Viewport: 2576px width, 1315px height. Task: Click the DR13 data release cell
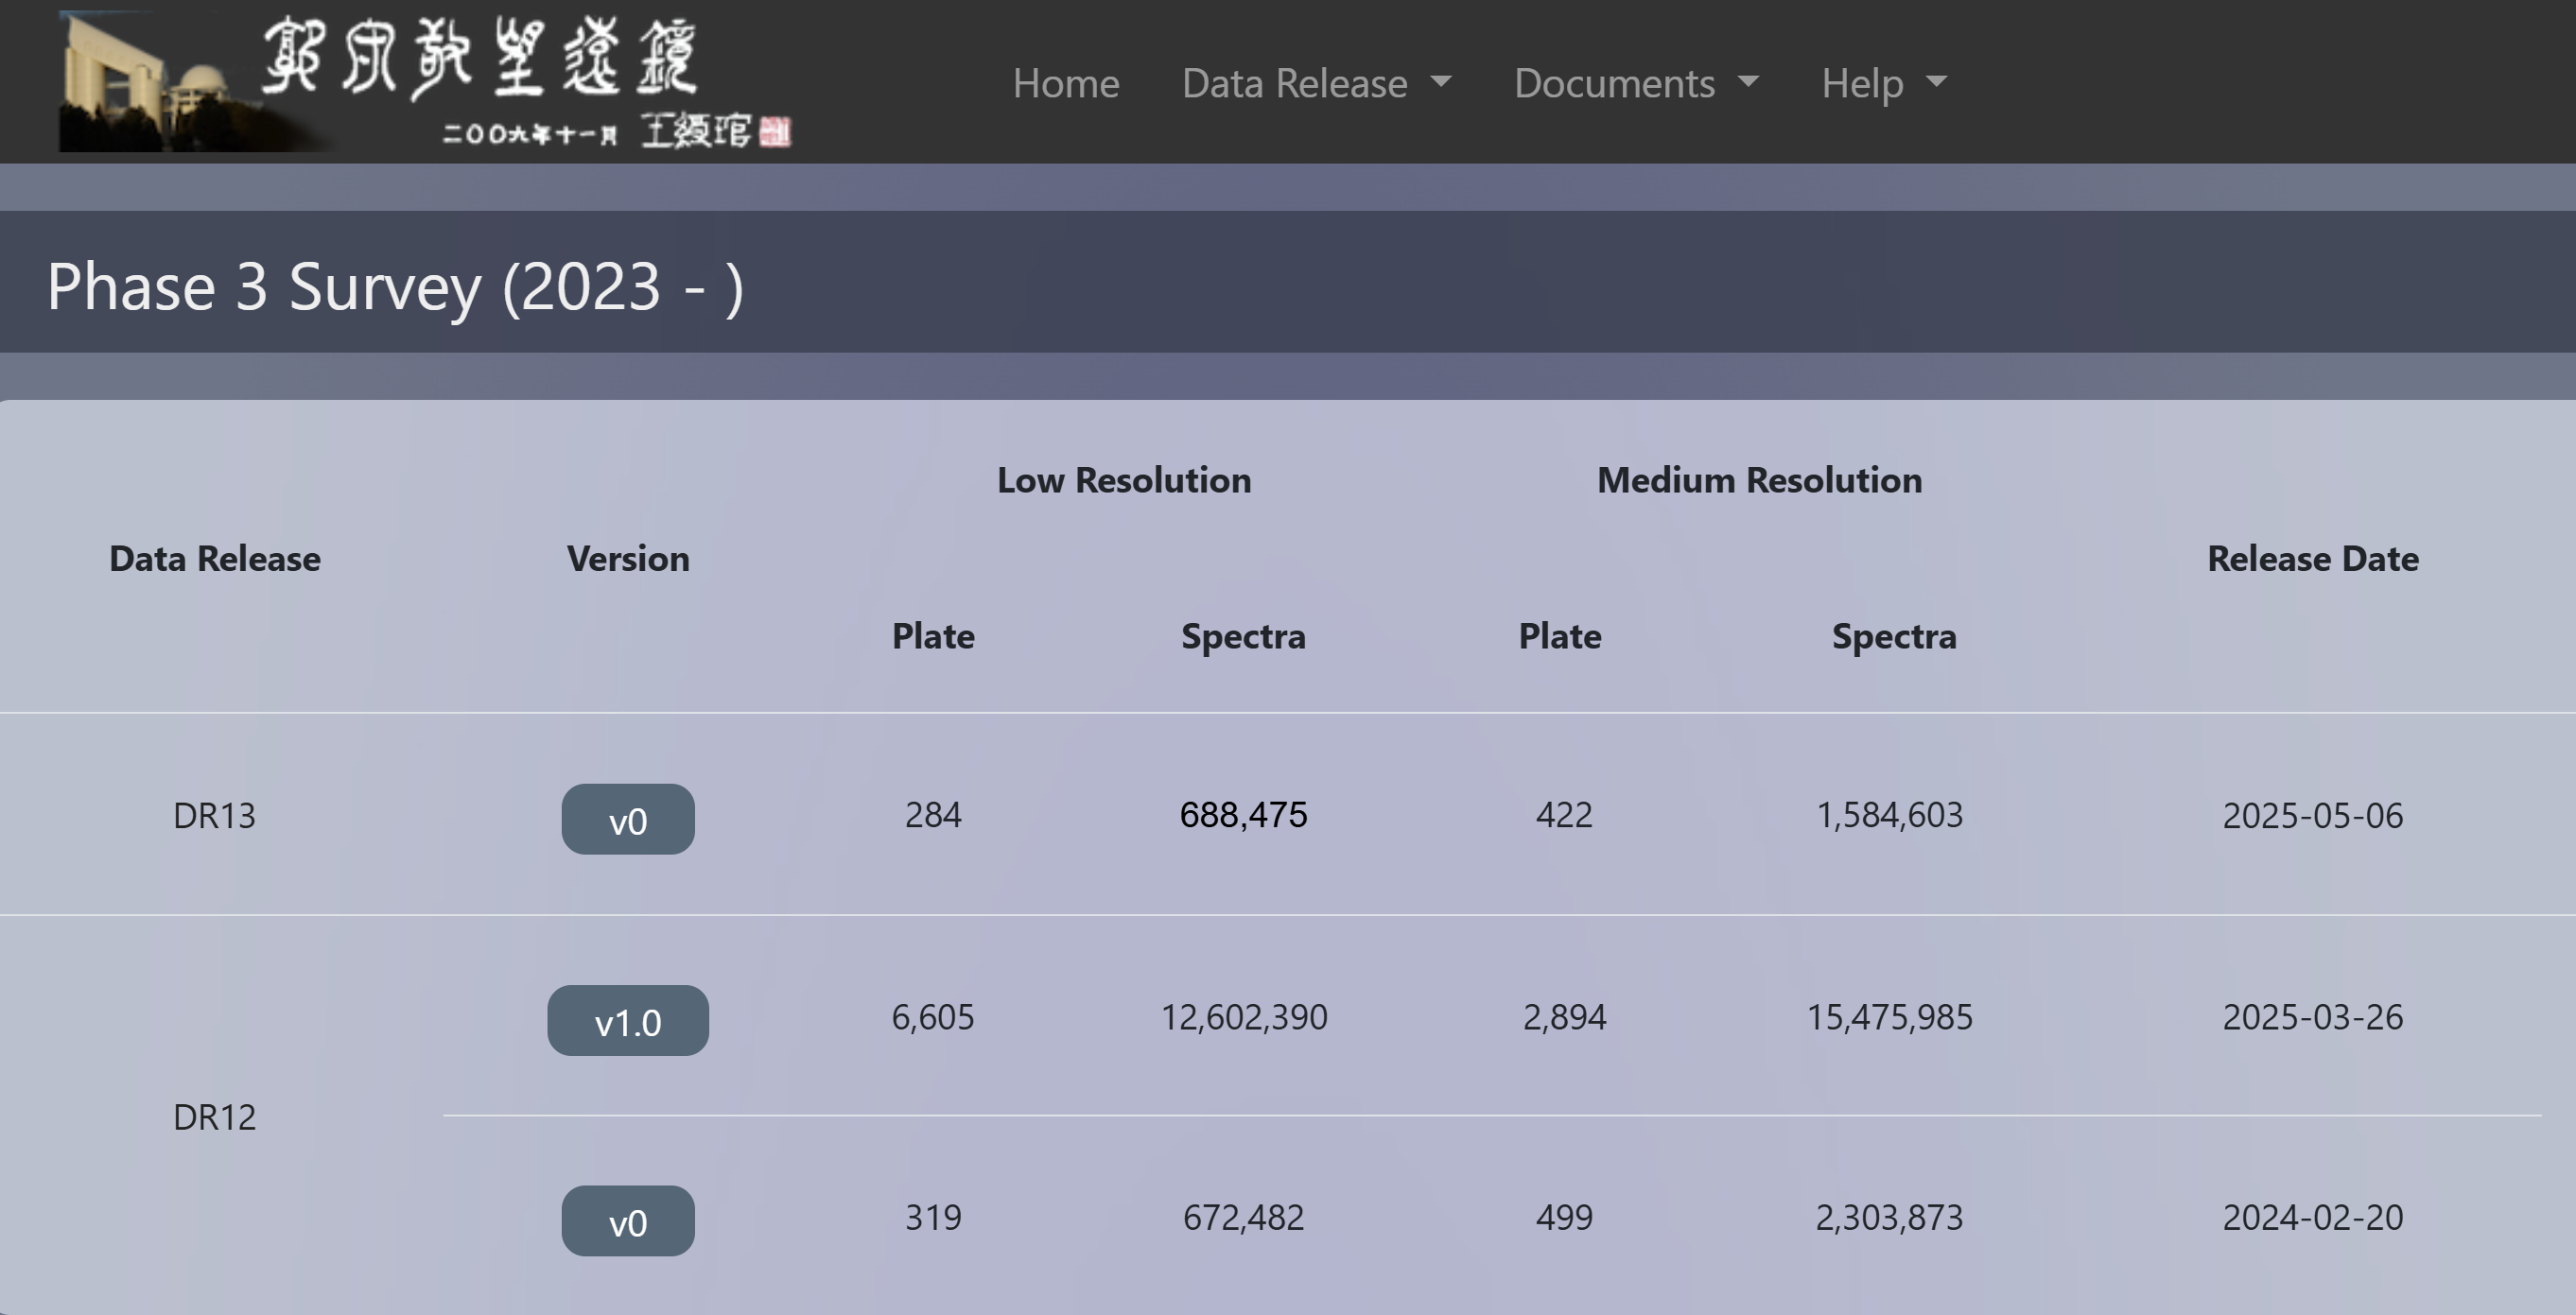coord(214,815)
